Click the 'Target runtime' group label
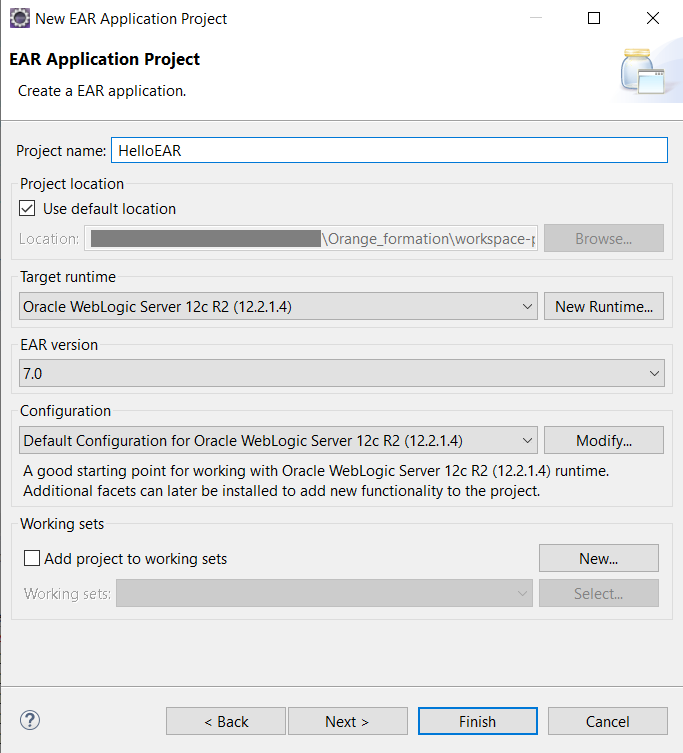Viewport: 683px width, 753px height. [x=68, y=277]
